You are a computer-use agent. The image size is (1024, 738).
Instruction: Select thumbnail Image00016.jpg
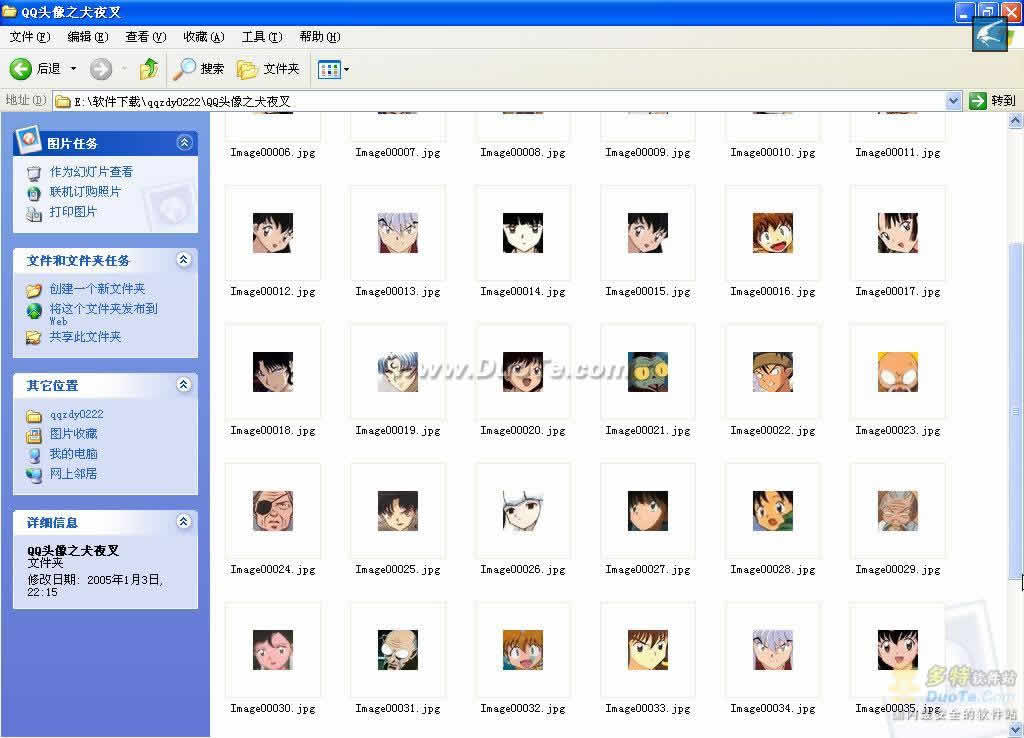point(773,233)
